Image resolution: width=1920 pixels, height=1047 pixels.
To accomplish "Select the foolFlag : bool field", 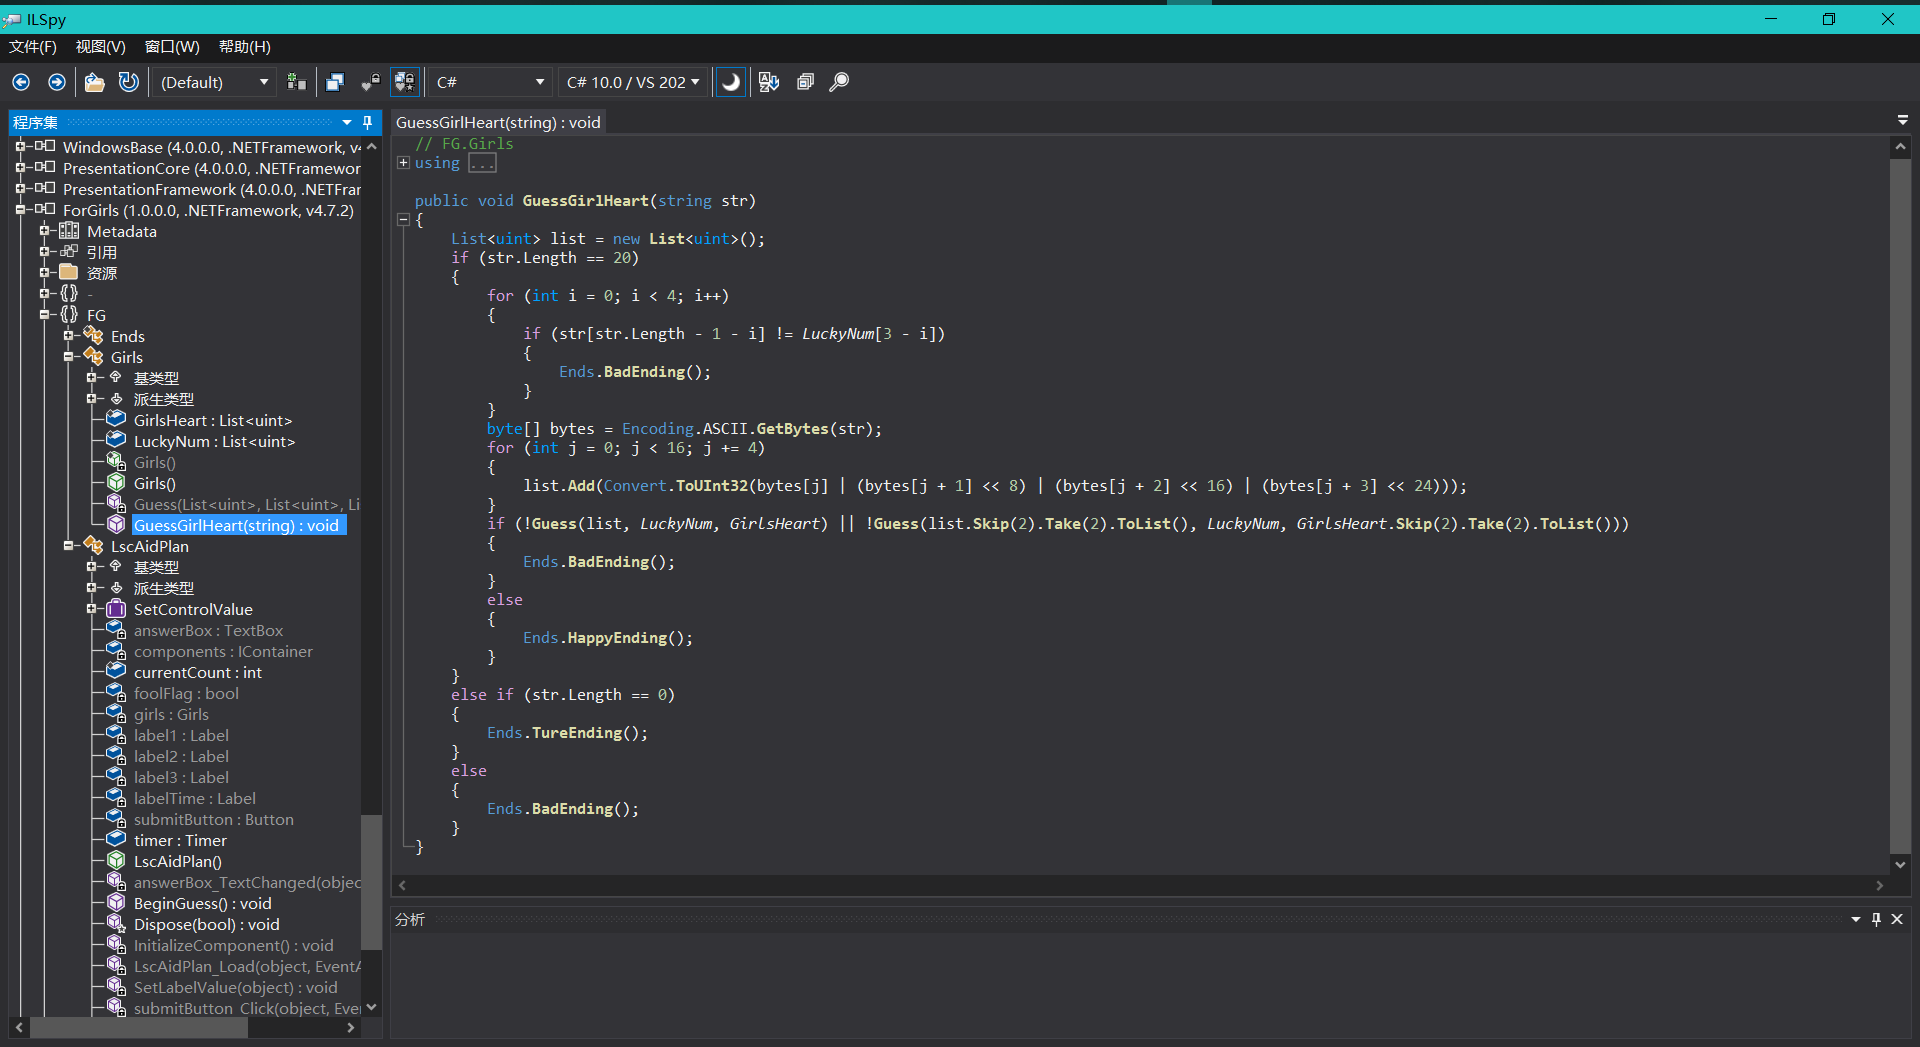I will [x=186, y=693].
